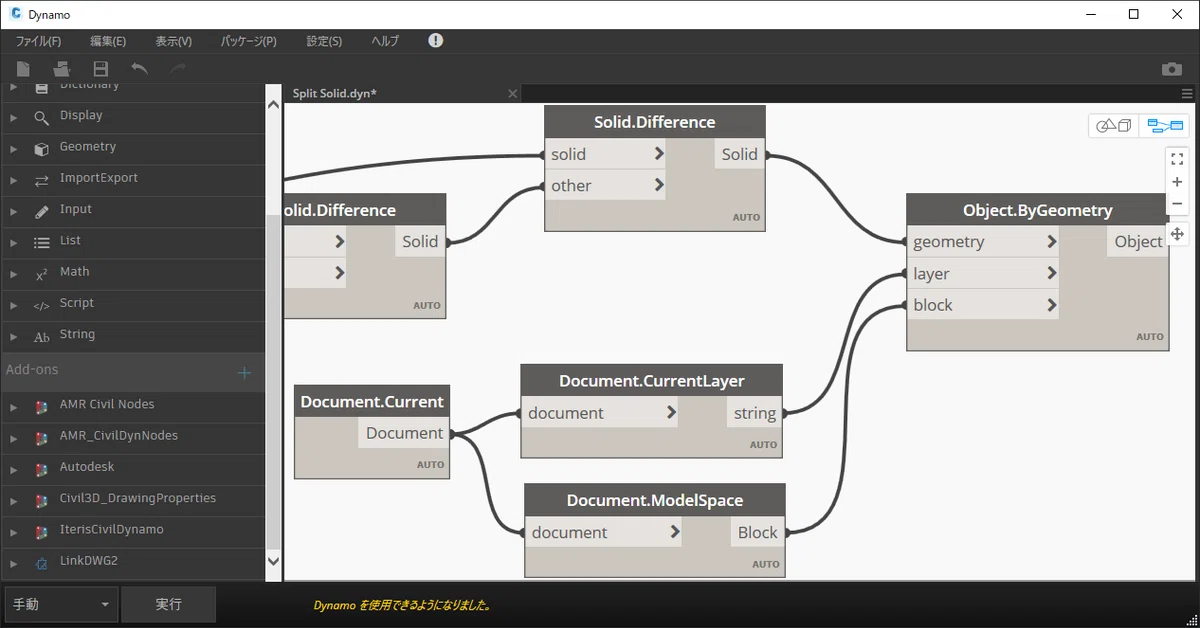Undo the last action
1200x628 pixels.
tap(139, 68)
